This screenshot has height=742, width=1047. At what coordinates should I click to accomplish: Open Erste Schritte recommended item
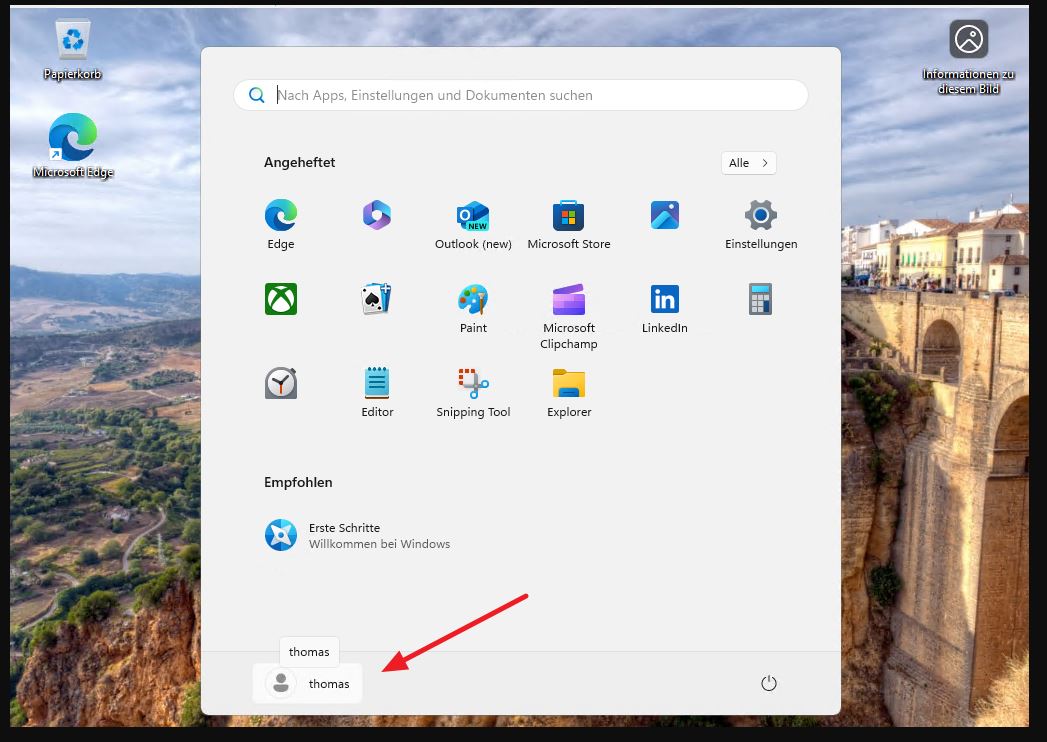pyautogui.click(x=357, y=536)
